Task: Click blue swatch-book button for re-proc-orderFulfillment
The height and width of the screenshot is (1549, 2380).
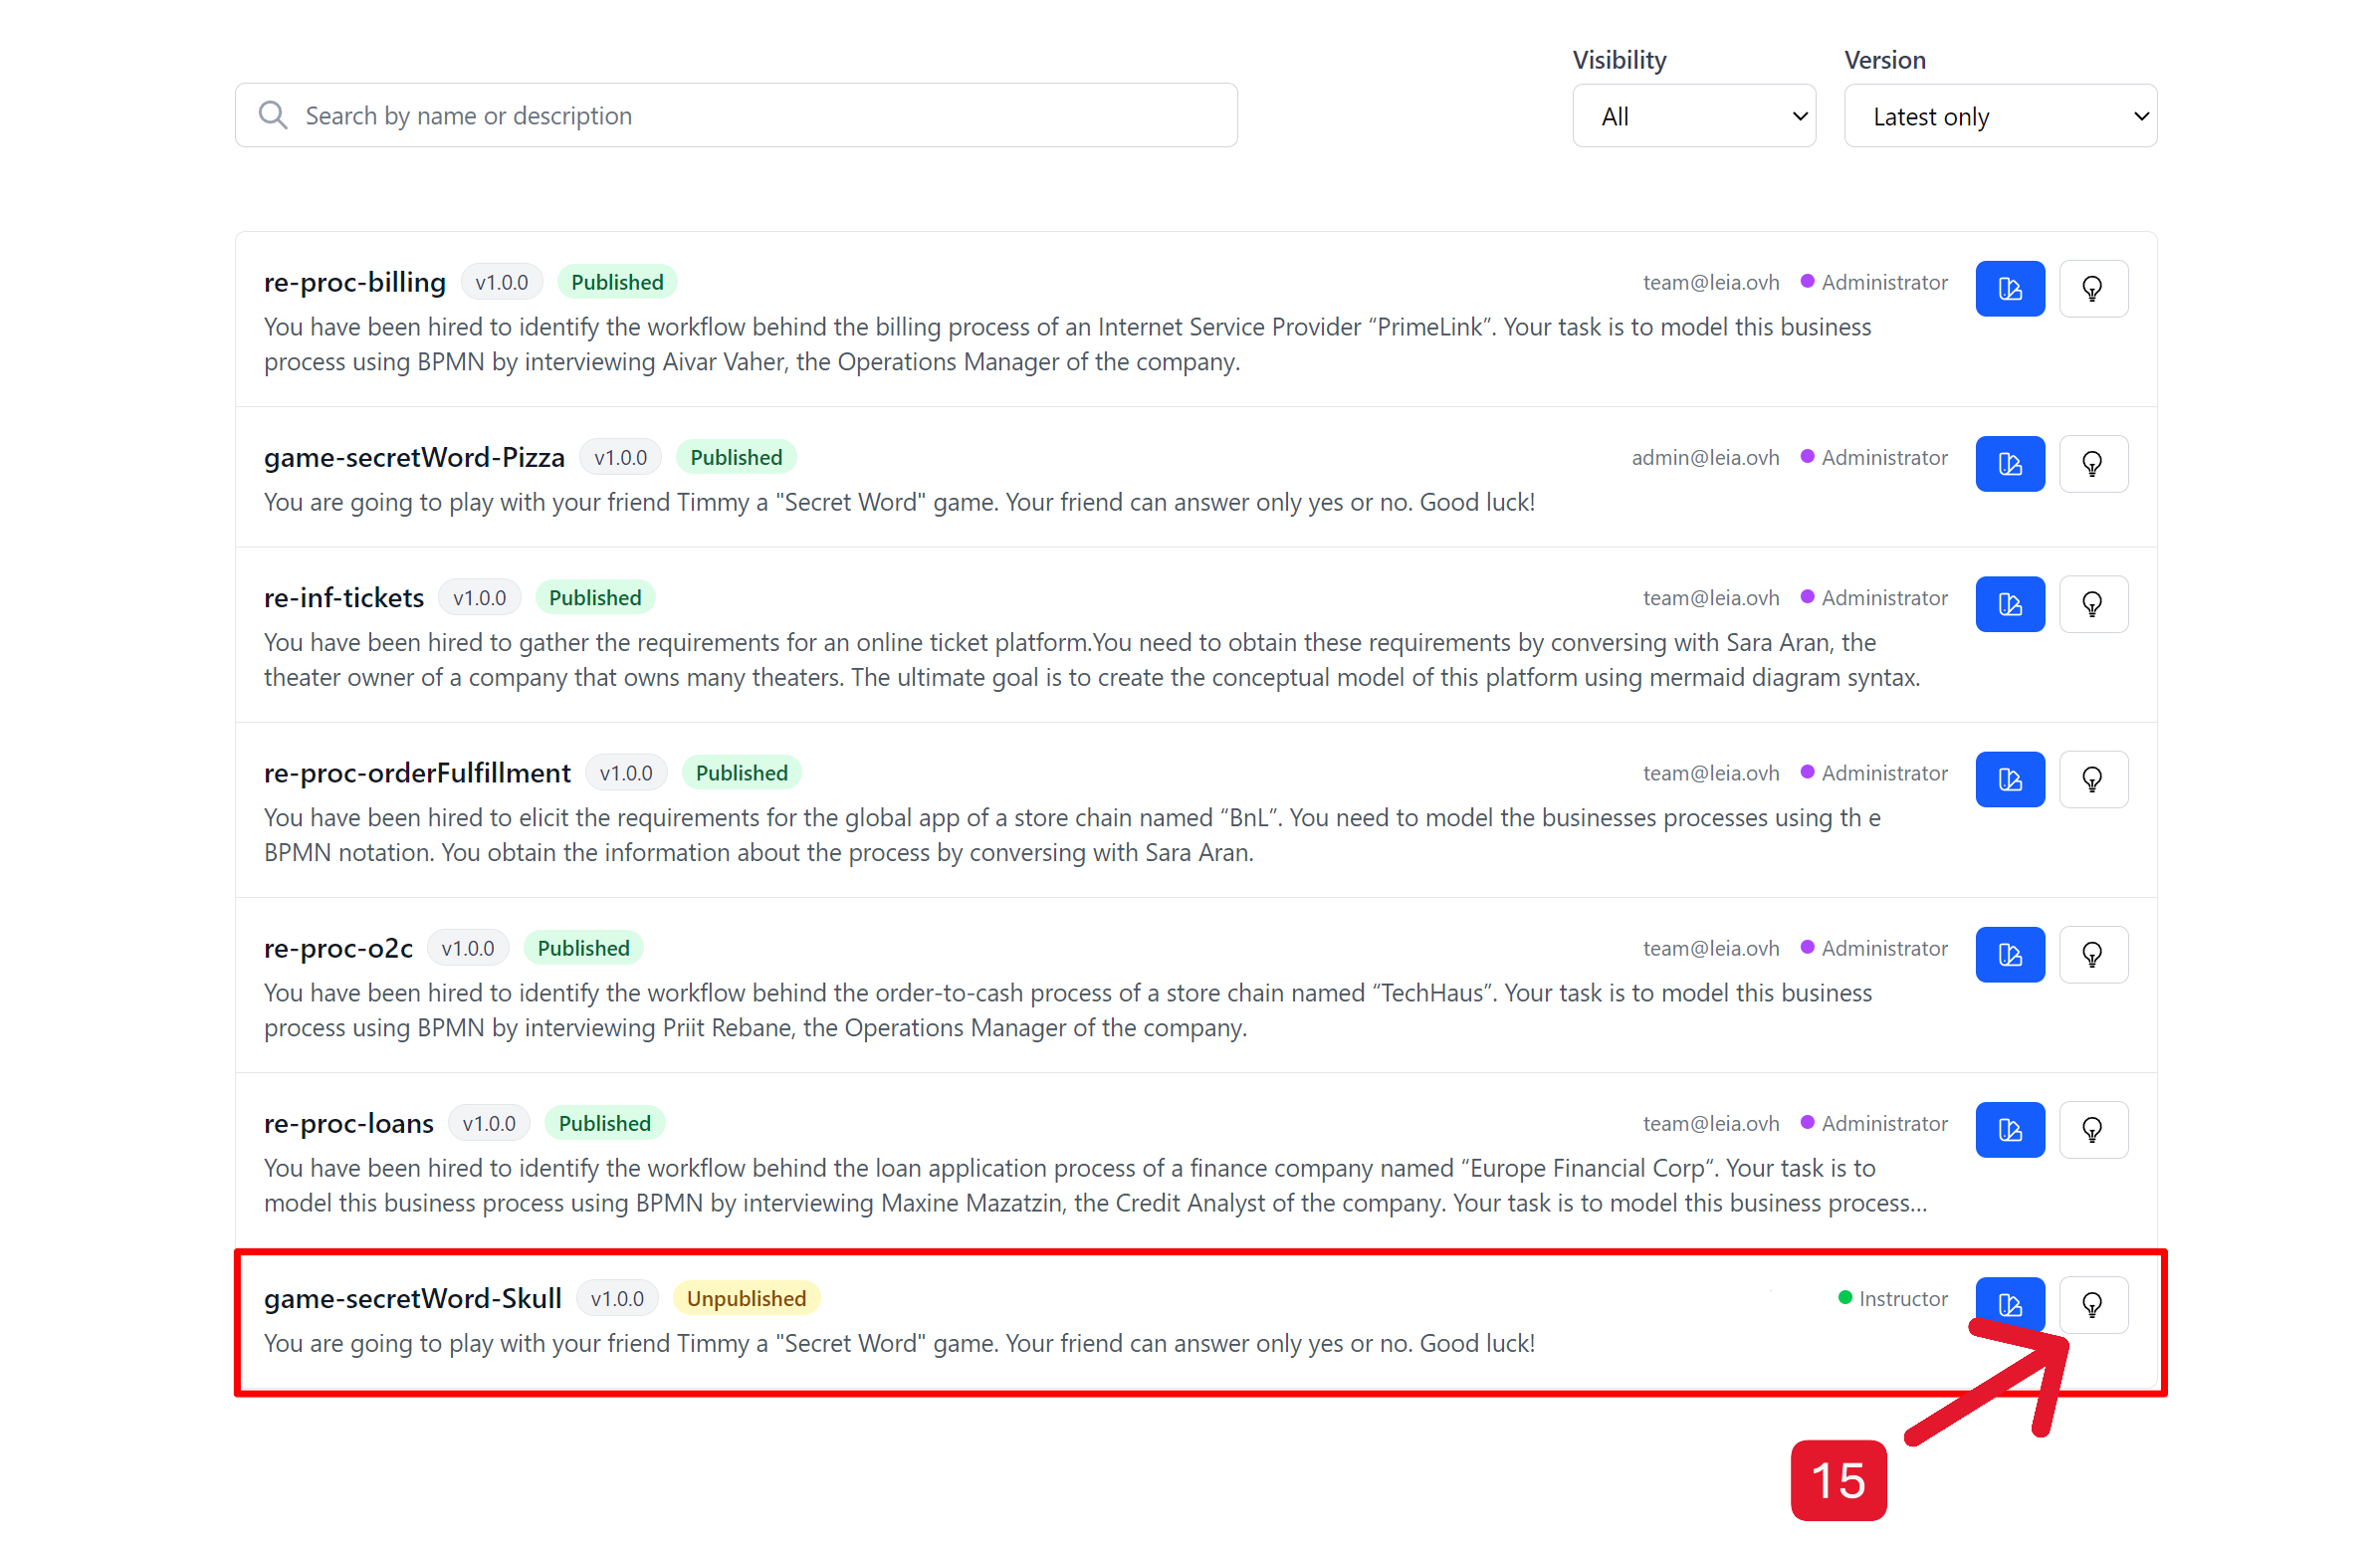Action: coord(2009,779)
